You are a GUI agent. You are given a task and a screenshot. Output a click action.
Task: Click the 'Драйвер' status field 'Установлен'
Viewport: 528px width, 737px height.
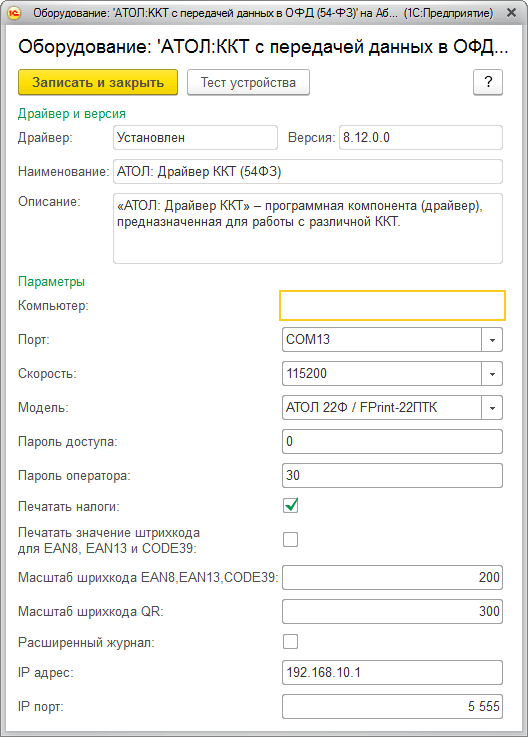coord(195,138)
